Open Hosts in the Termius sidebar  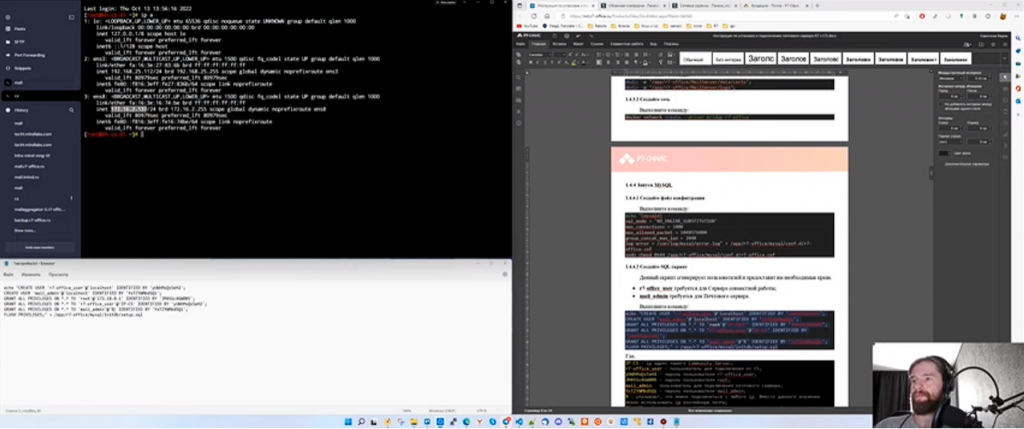coord(20,29)
